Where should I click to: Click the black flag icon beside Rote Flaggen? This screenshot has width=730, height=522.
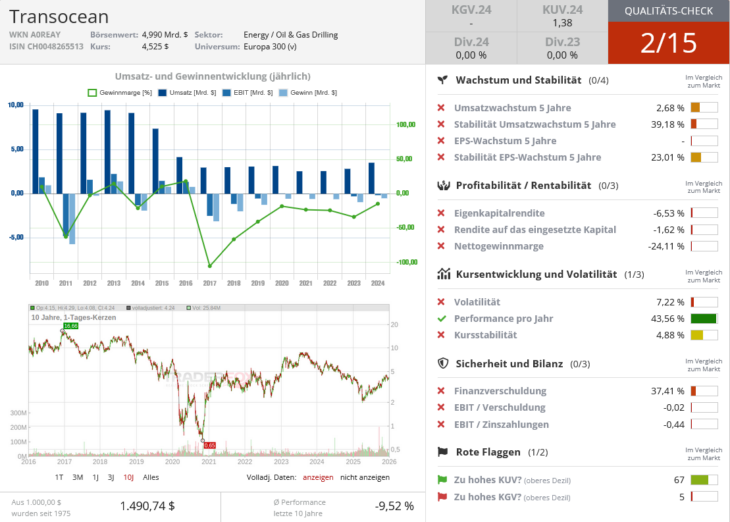point(442,452)
